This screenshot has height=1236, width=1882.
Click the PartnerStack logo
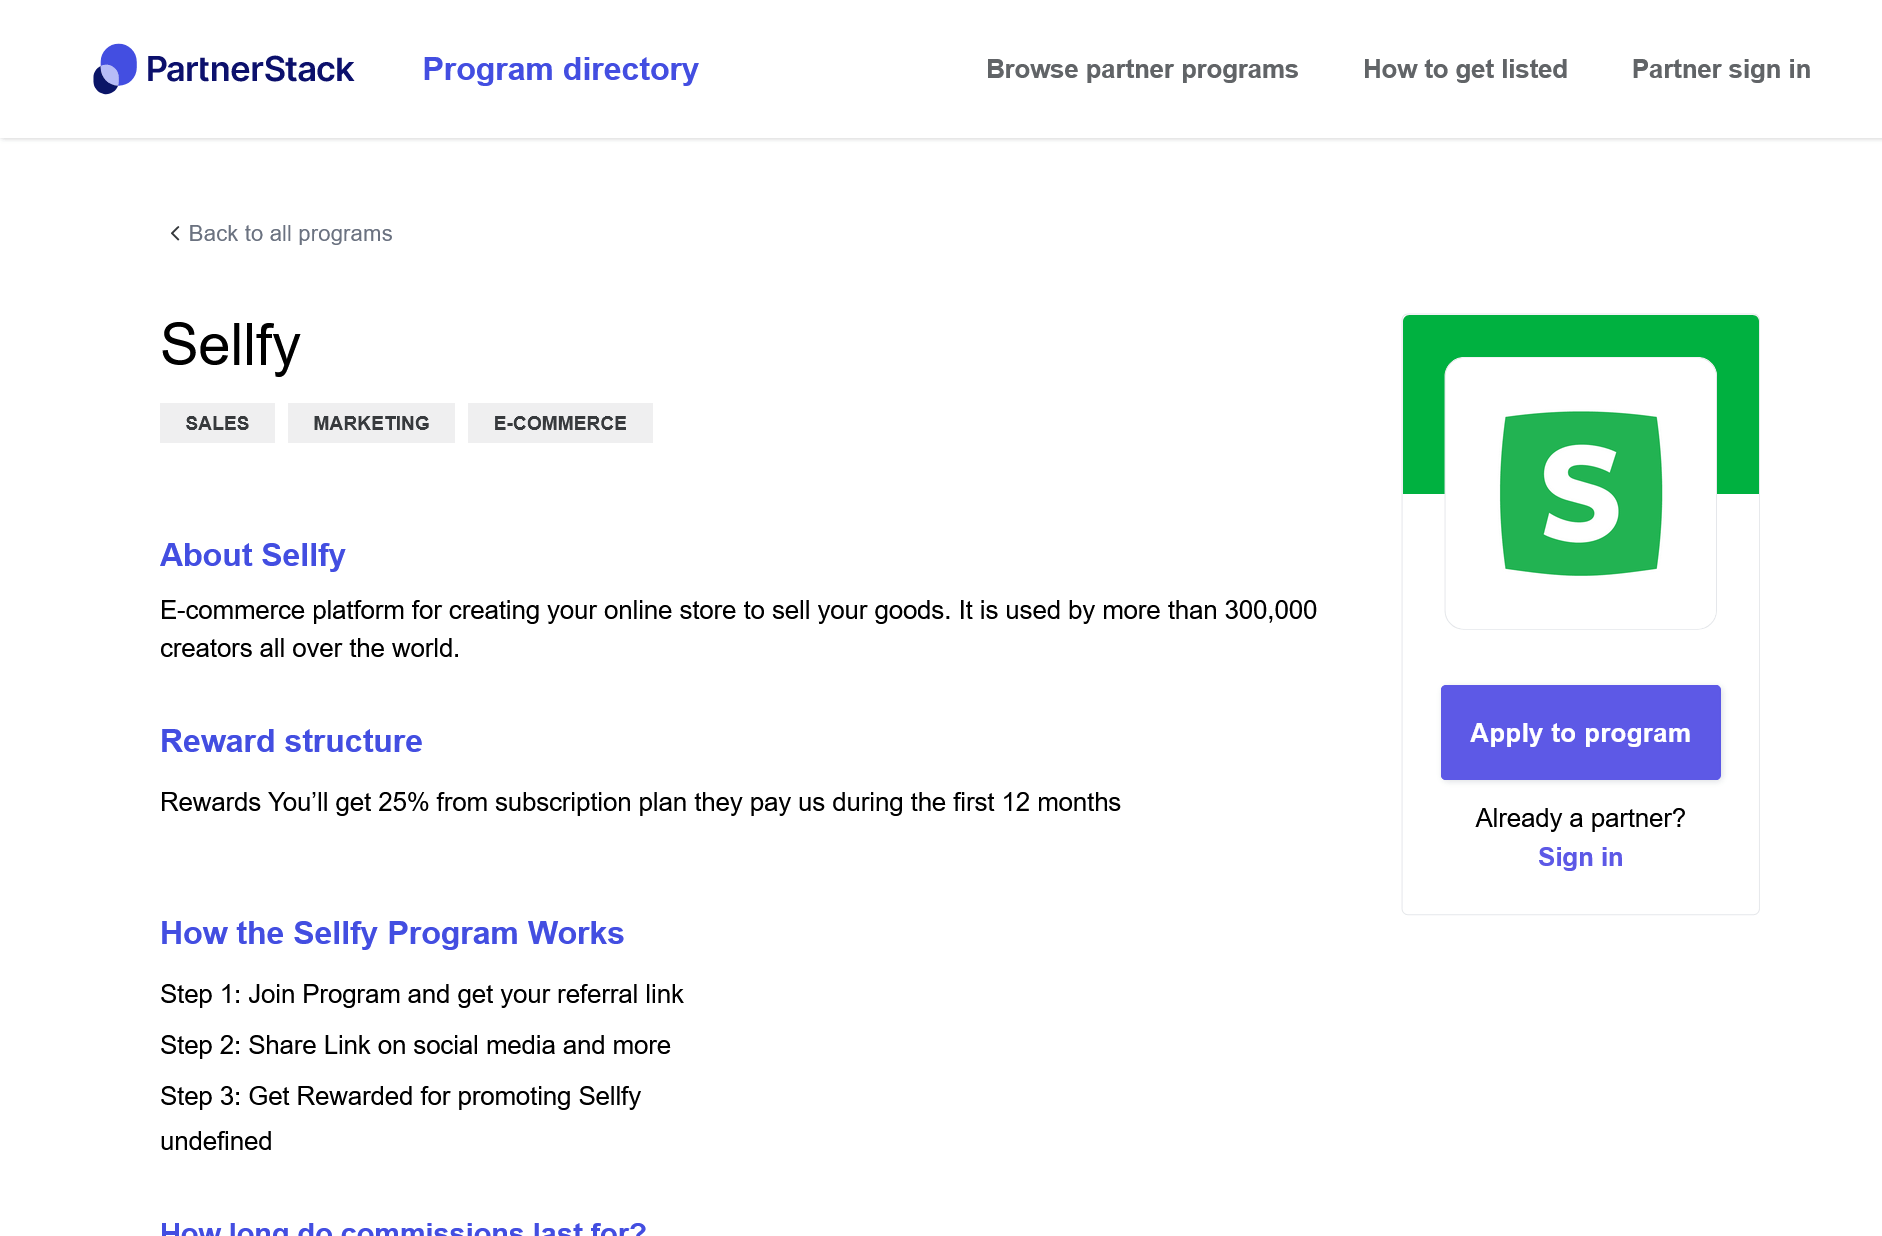point(224,69)
